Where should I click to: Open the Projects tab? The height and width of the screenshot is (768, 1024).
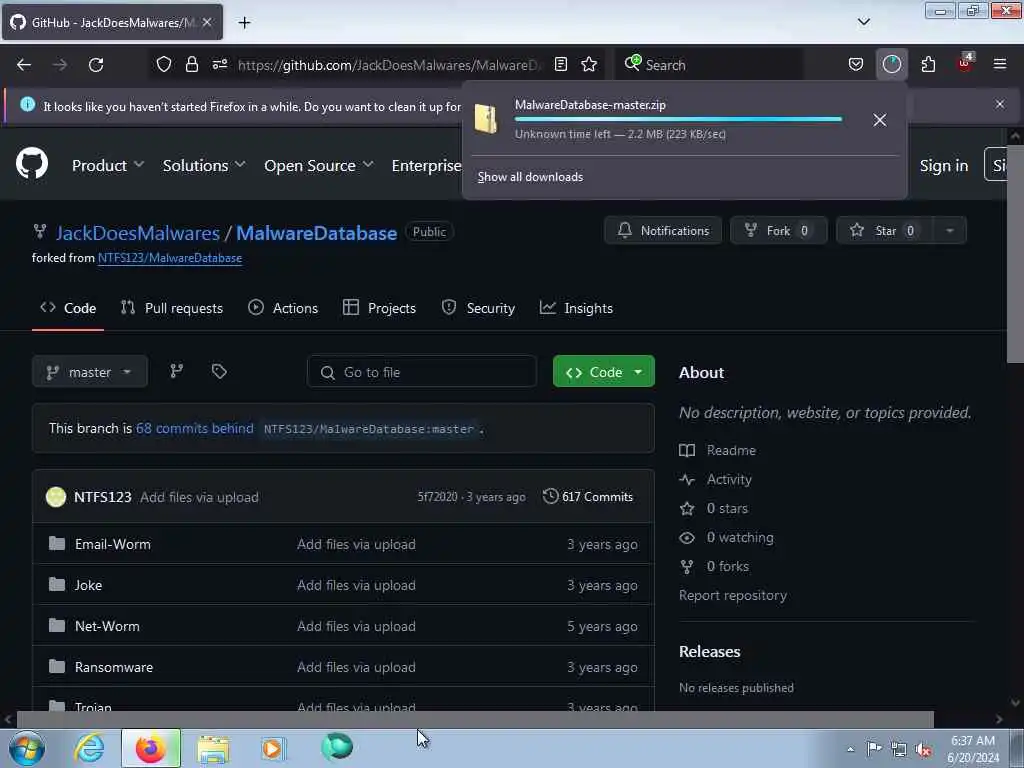[379, 308]
